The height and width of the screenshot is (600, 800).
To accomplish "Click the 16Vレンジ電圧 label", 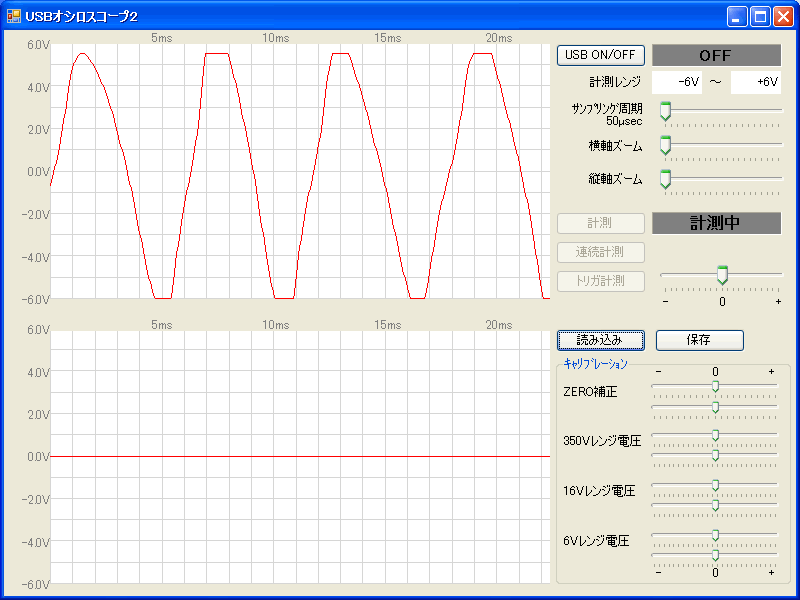I will (x=599, y=491).
